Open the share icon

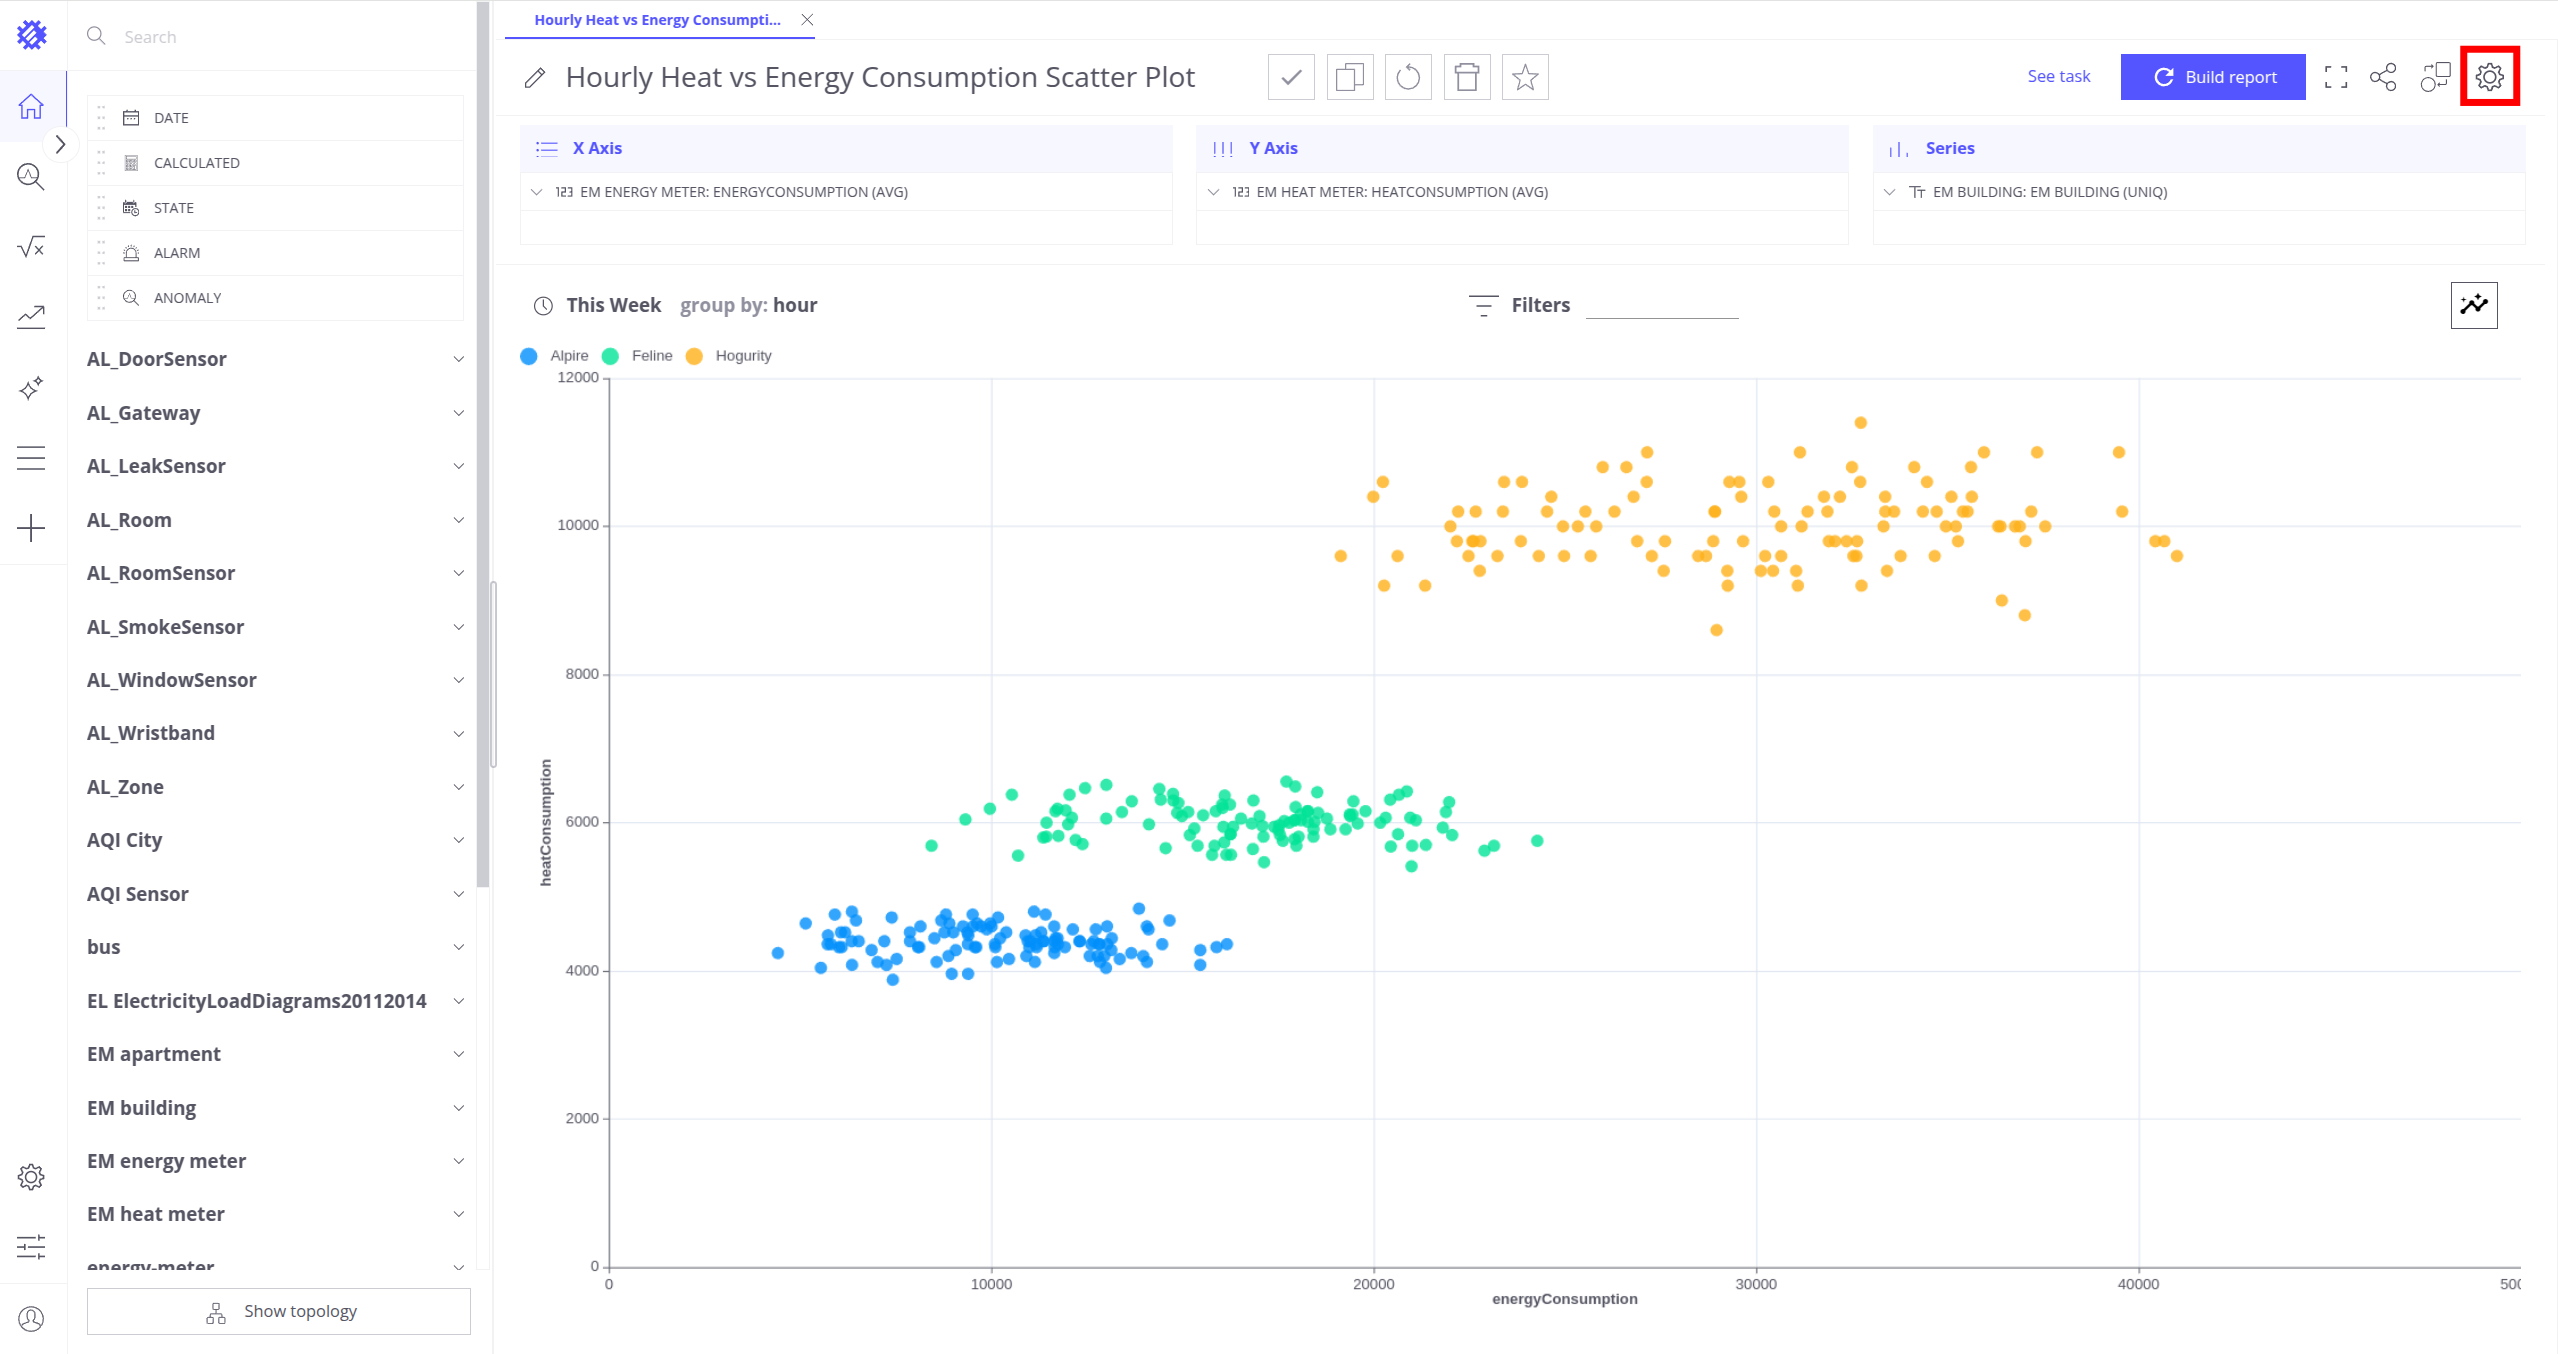click(2382, 77)
